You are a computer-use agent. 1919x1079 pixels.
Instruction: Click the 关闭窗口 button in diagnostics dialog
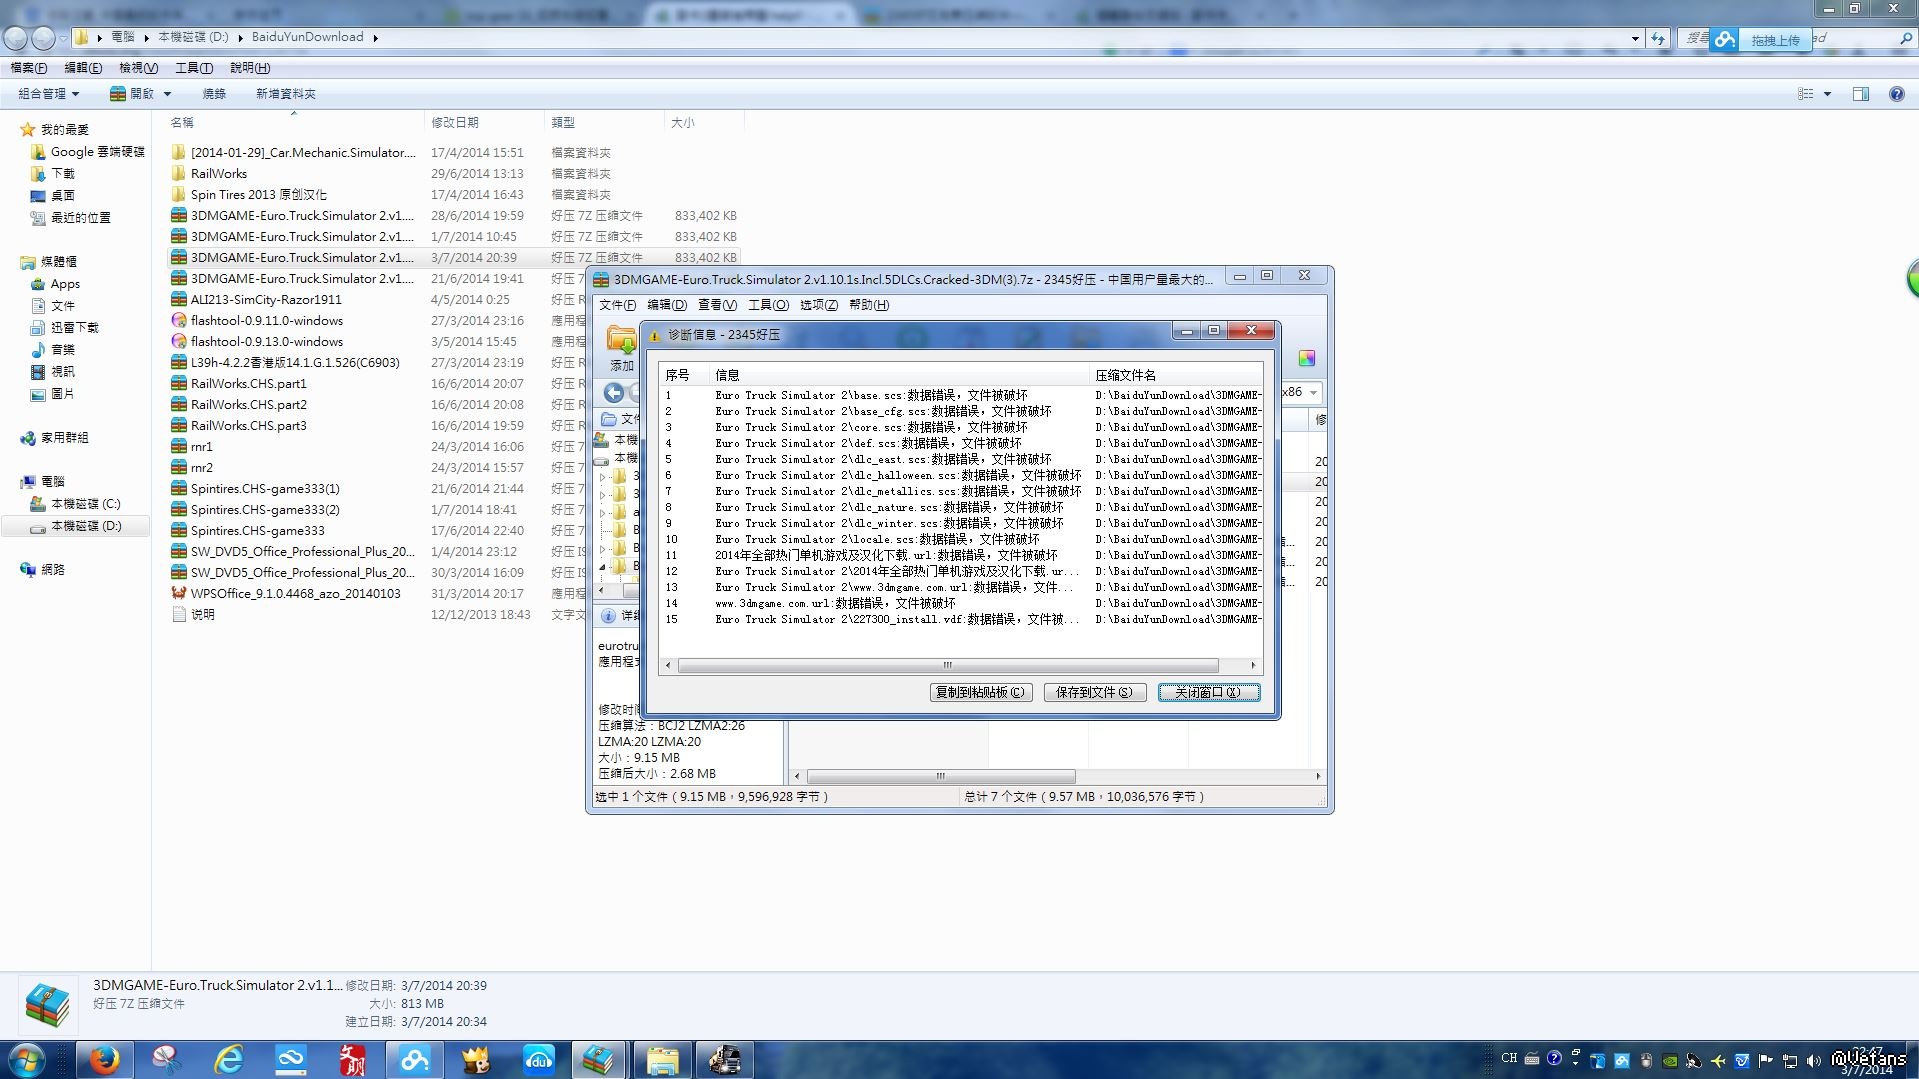[1208, 692]
